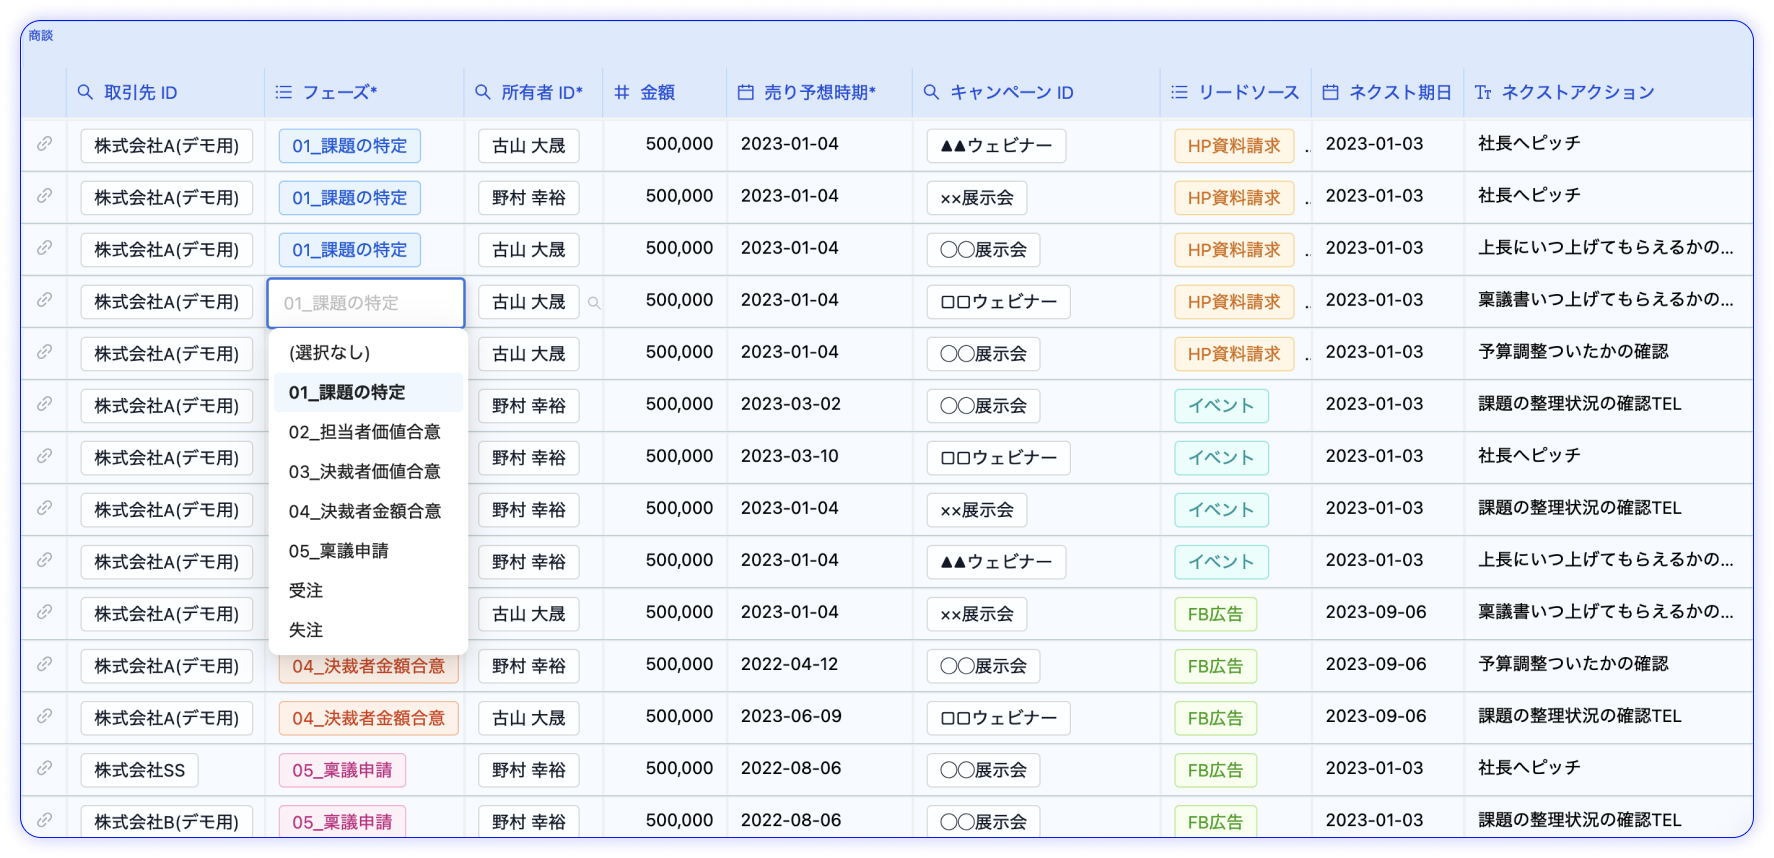The width and height of the screenshot is (1774, 858).
Task: Click the 商談 title label above the table
Action: pyautogui.click(x=41, y=35)
